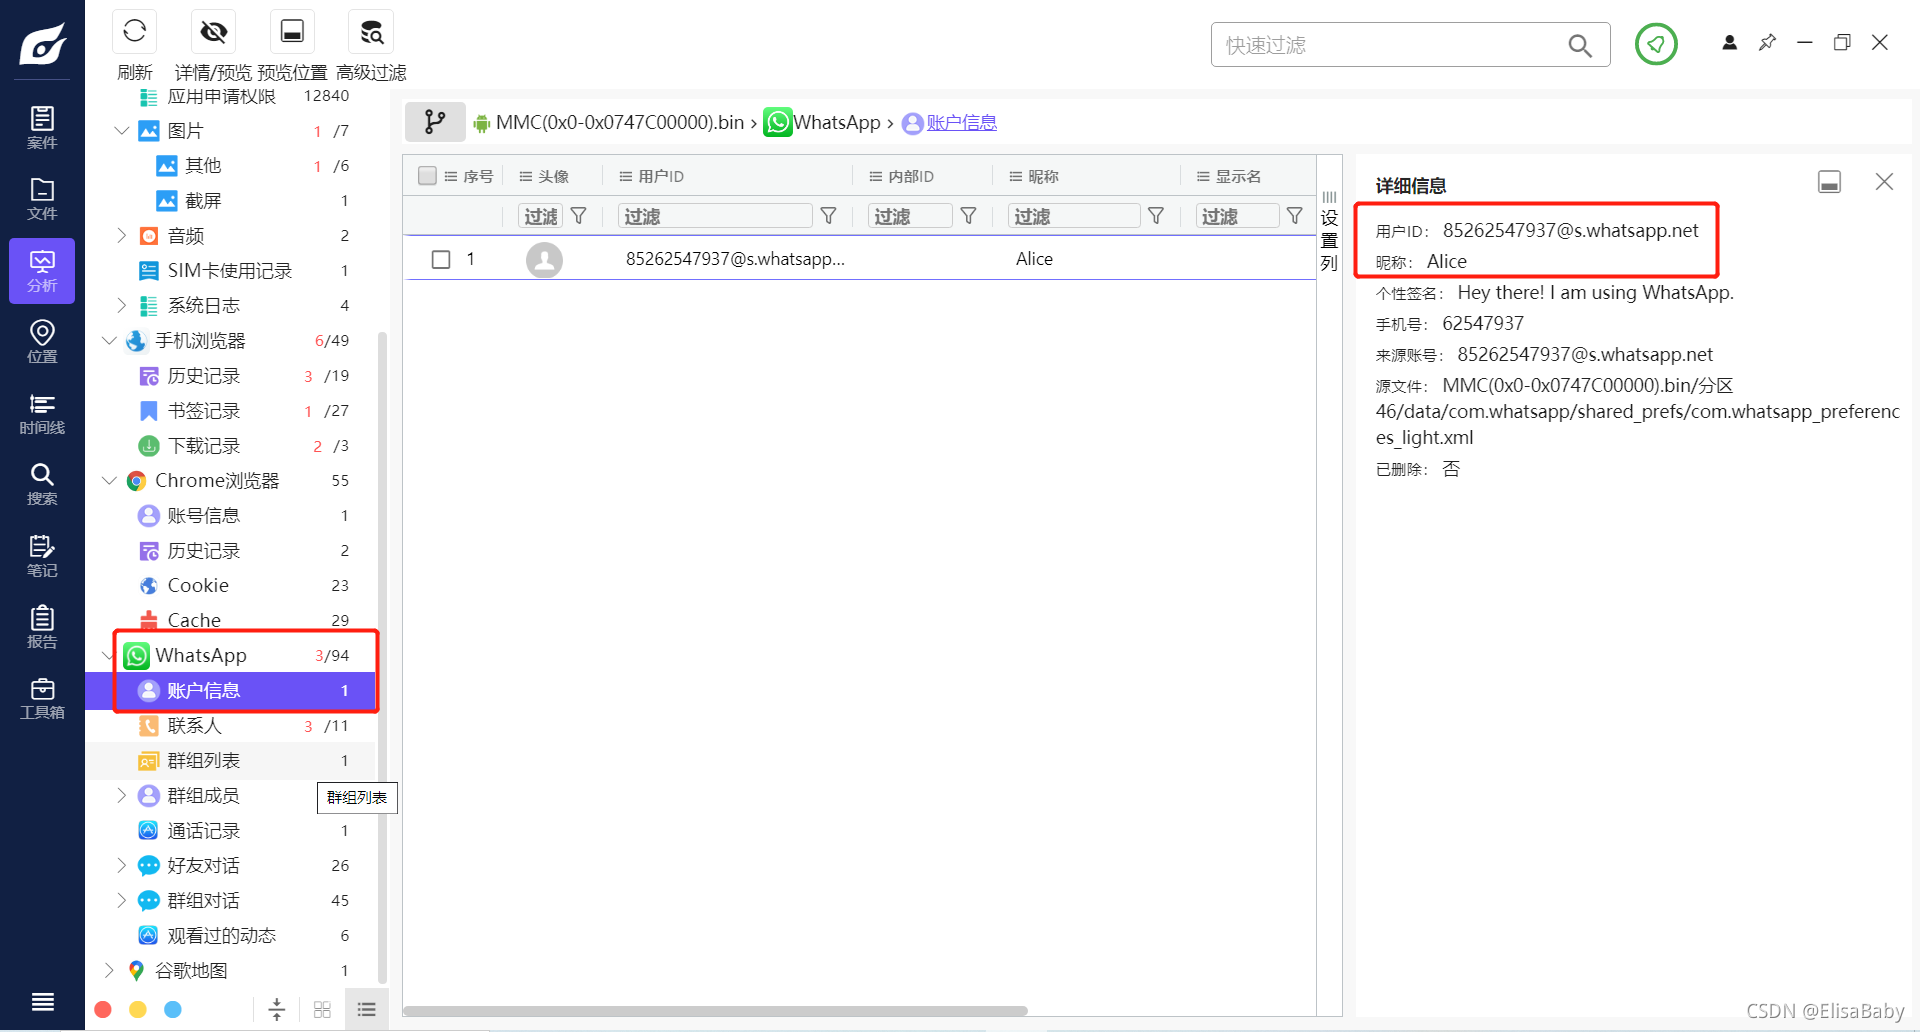Expand the 谷歌地图 tree node
This screenshot has width=1920, height=1032.
pos(109,971)
